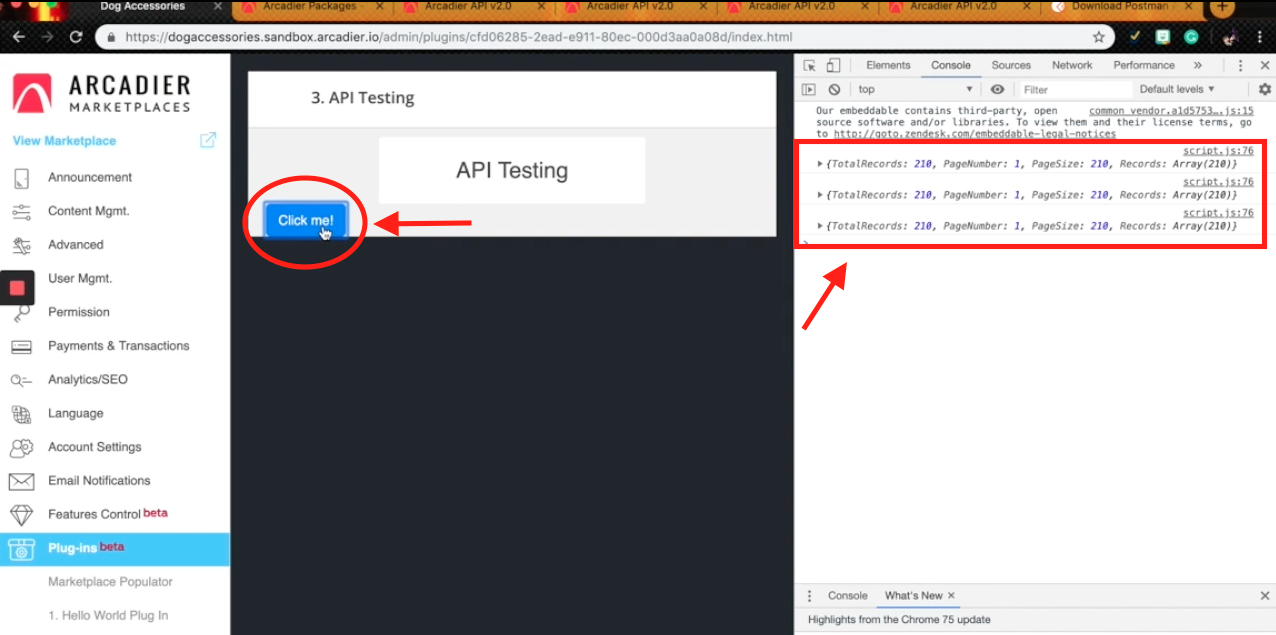1276x635 pixels.
Task: Click the 3. API Testing header
Action: (x=362, y=99)
